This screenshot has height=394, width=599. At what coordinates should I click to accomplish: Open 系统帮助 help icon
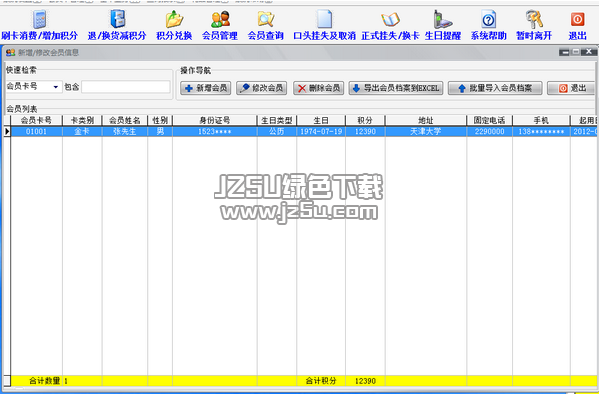489,19
